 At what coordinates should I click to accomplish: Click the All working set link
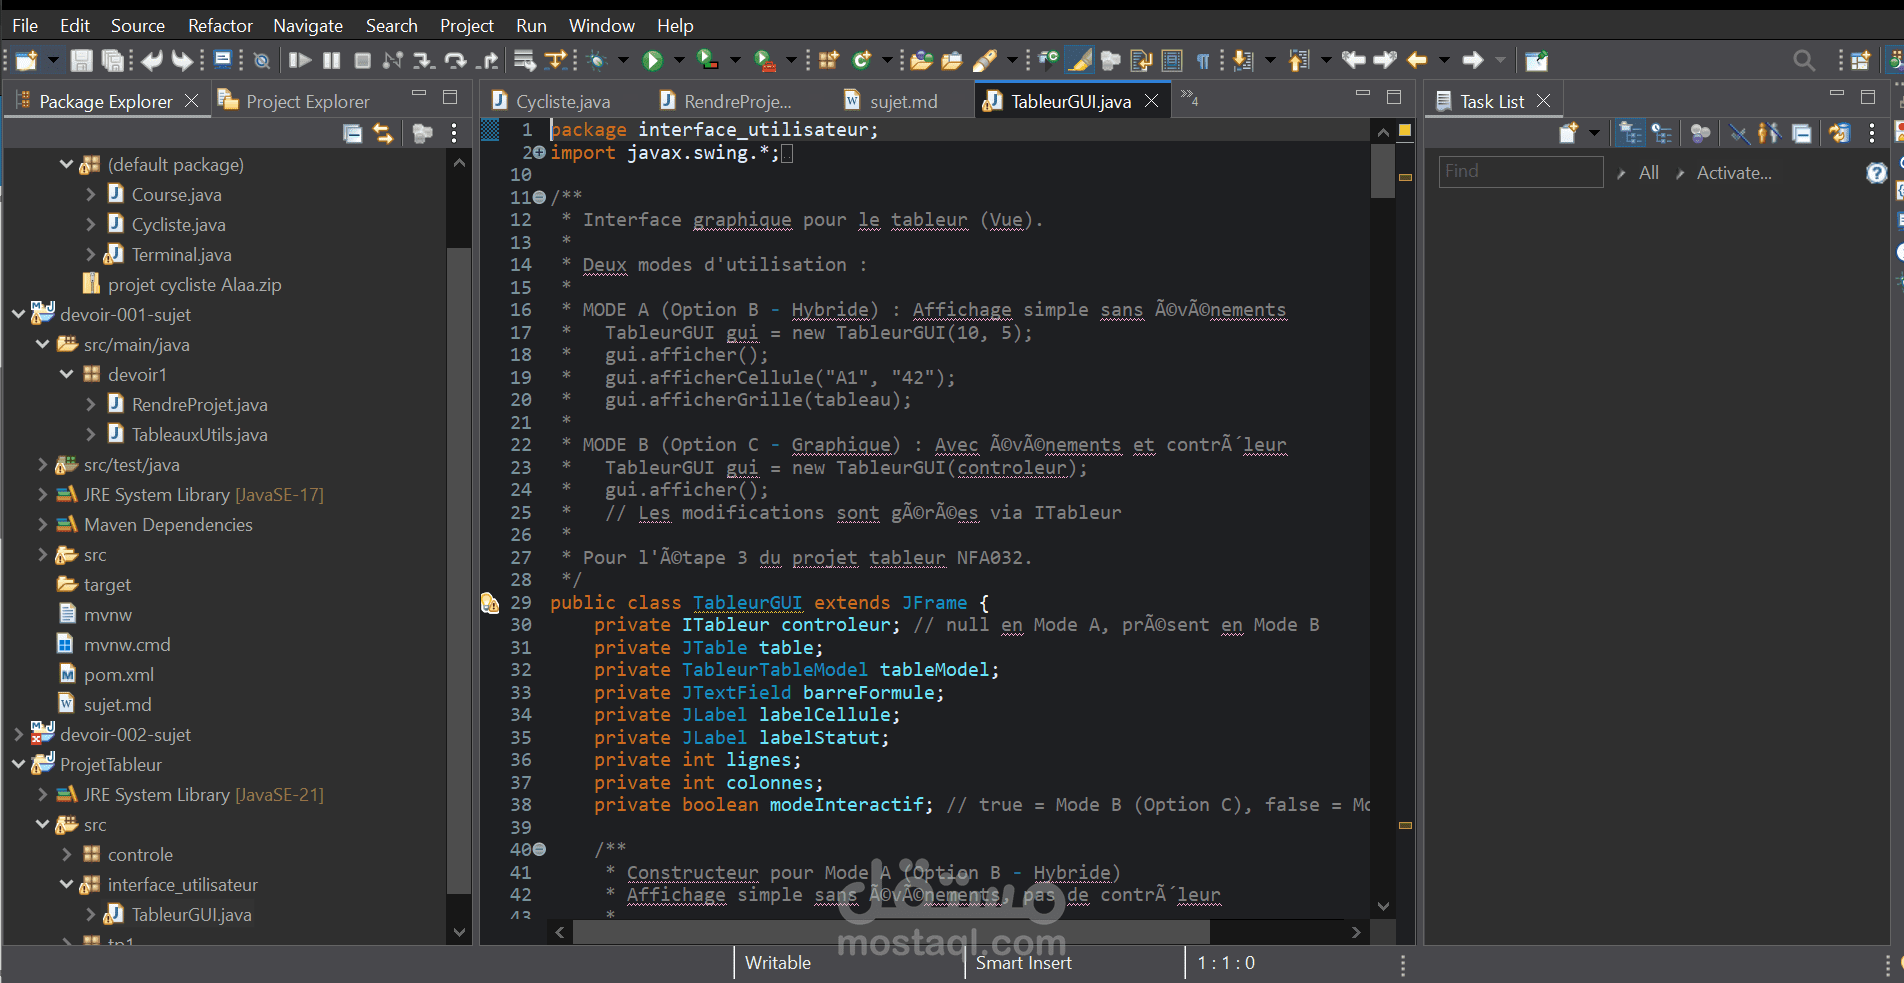point(1648,173)
